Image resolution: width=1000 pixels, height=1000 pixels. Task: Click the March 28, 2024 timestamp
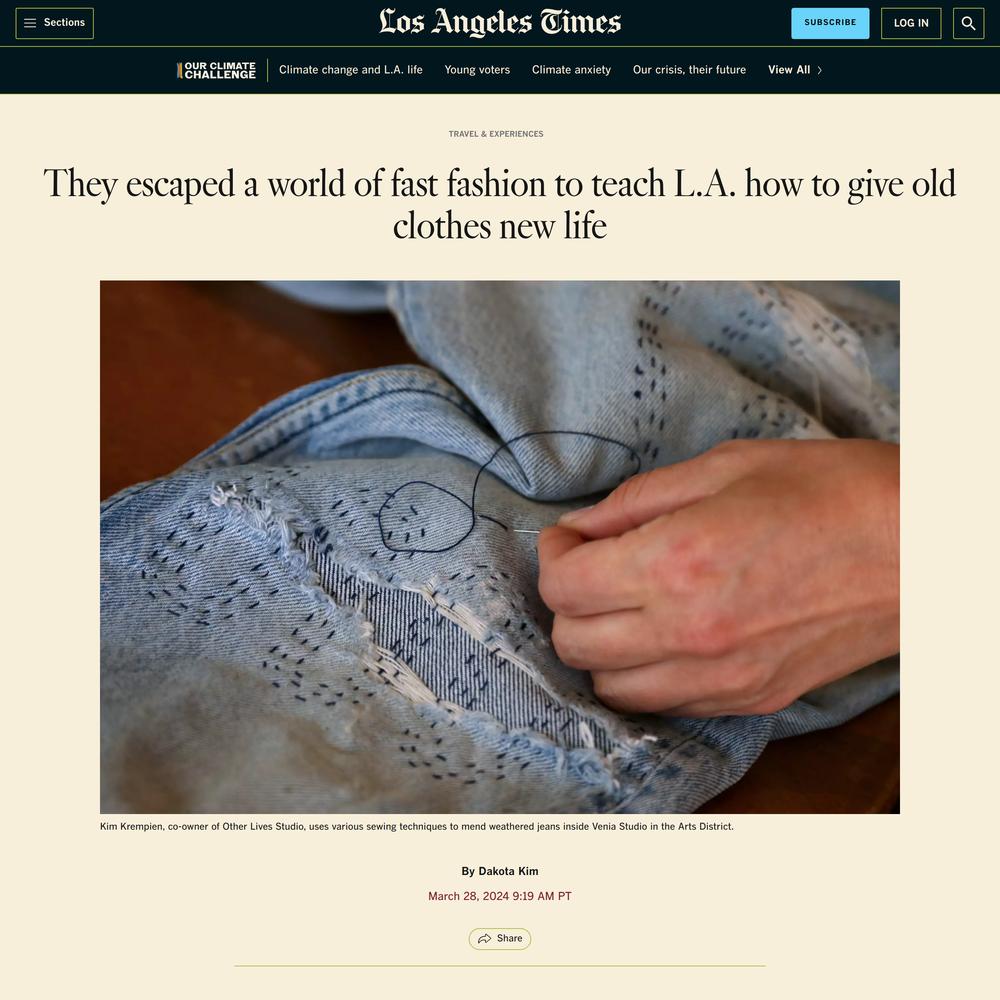coord(499,896)
